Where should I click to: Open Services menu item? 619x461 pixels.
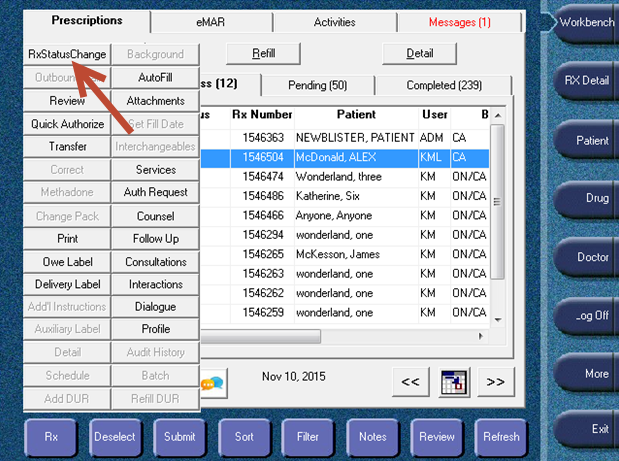tap(156, 170)
